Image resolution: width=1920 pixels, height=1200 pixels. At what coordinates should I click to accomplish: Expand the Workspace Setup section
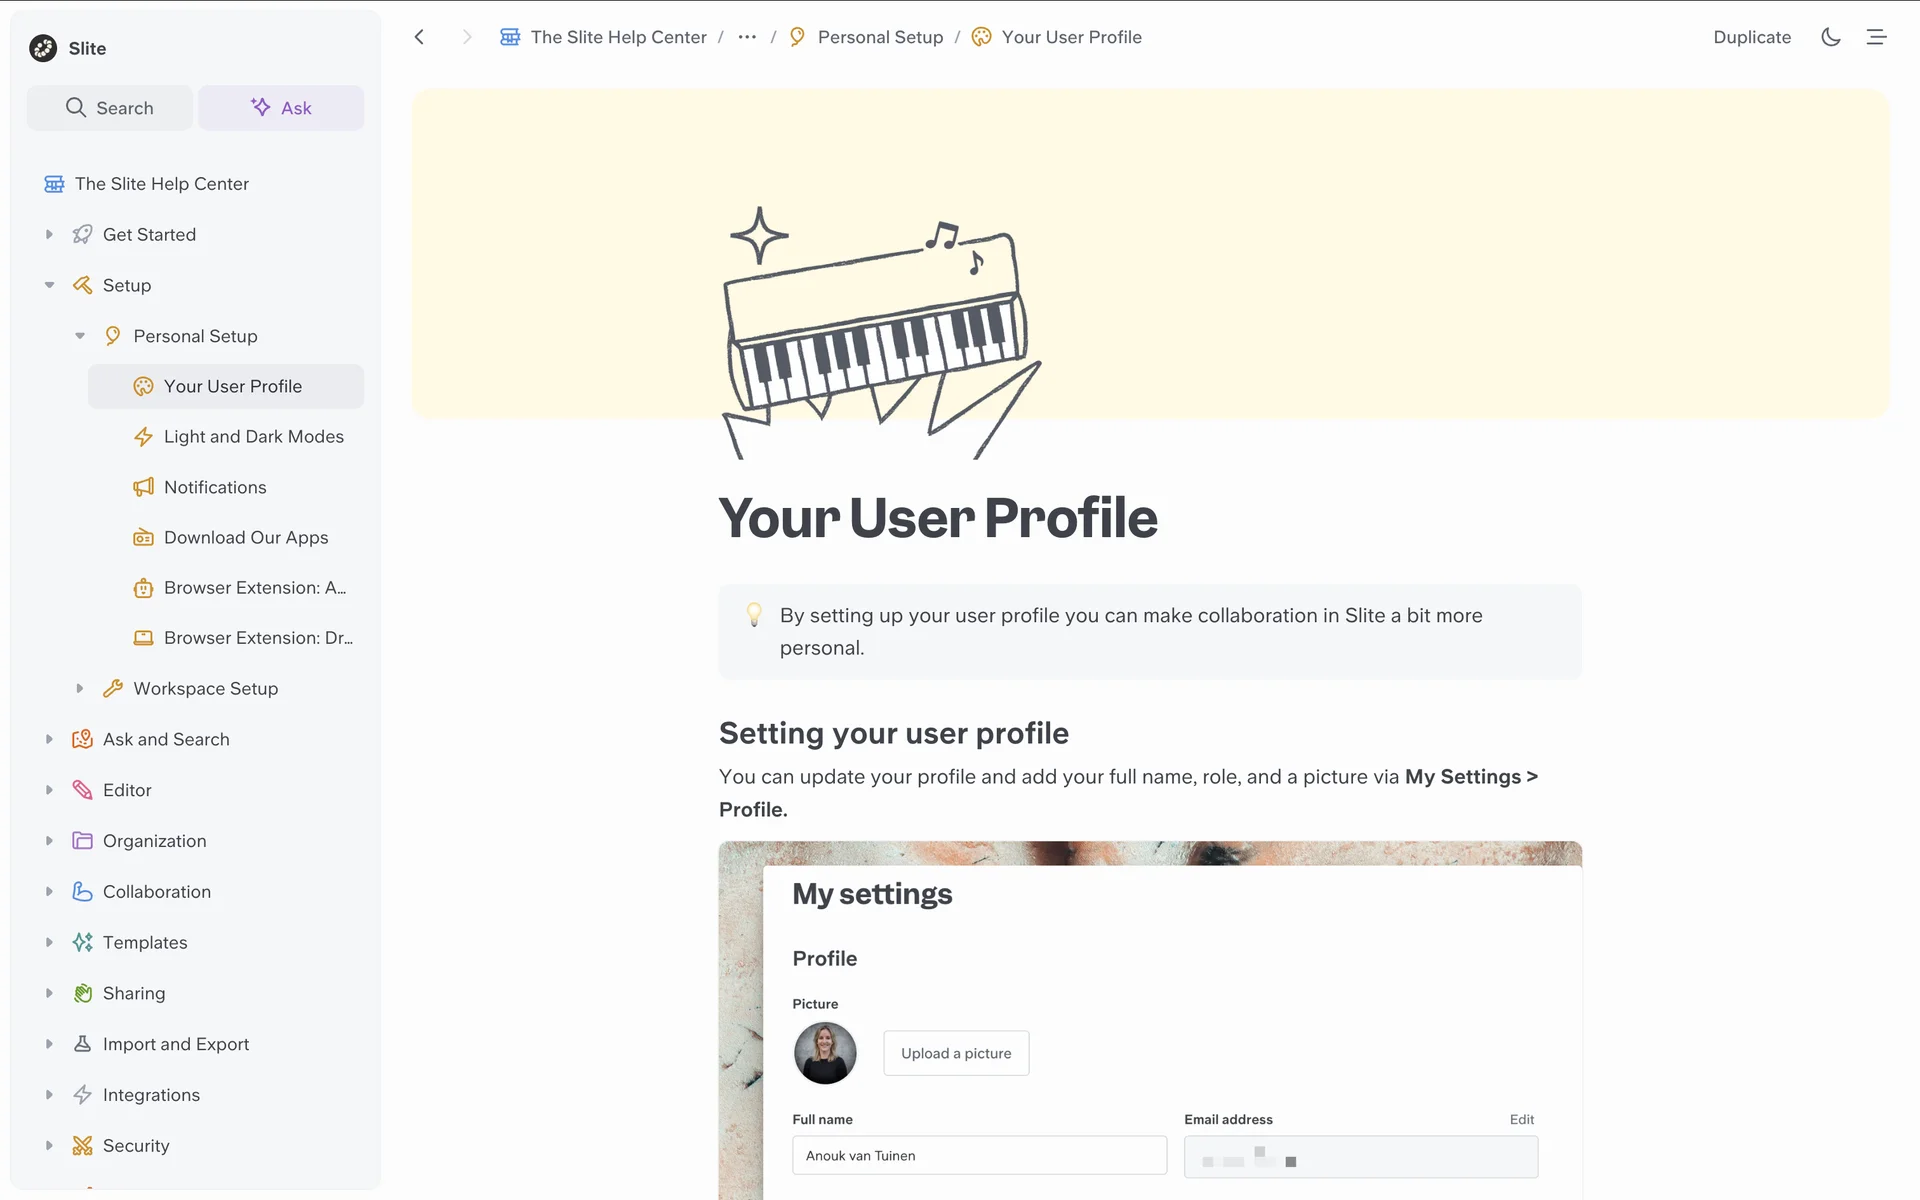80,688
